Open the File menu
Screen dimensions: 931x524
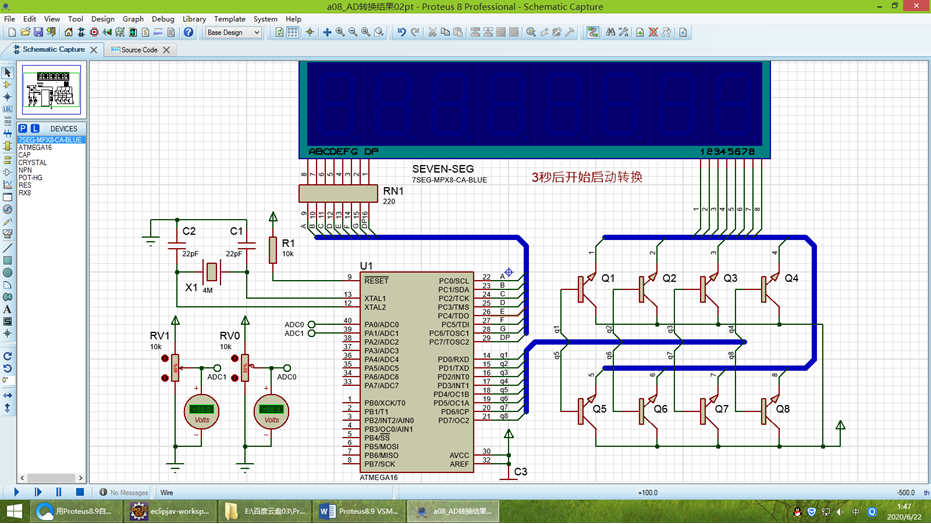(10, 19)
